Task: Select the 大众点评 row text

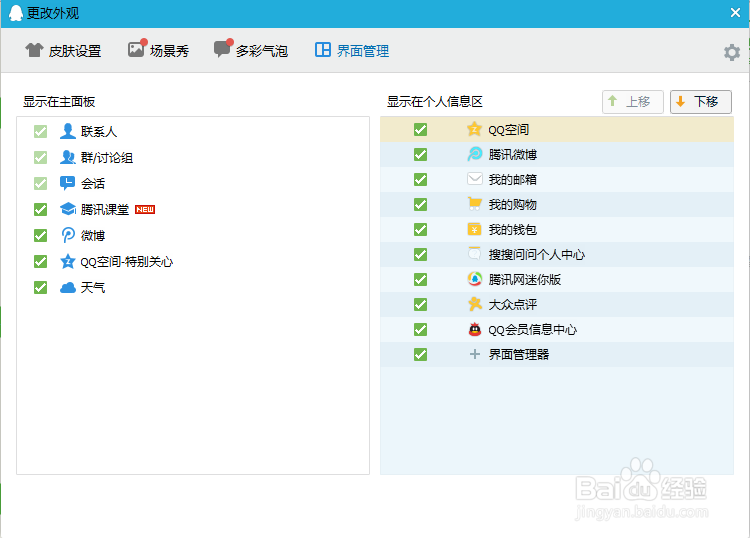Action: point(512,305)
